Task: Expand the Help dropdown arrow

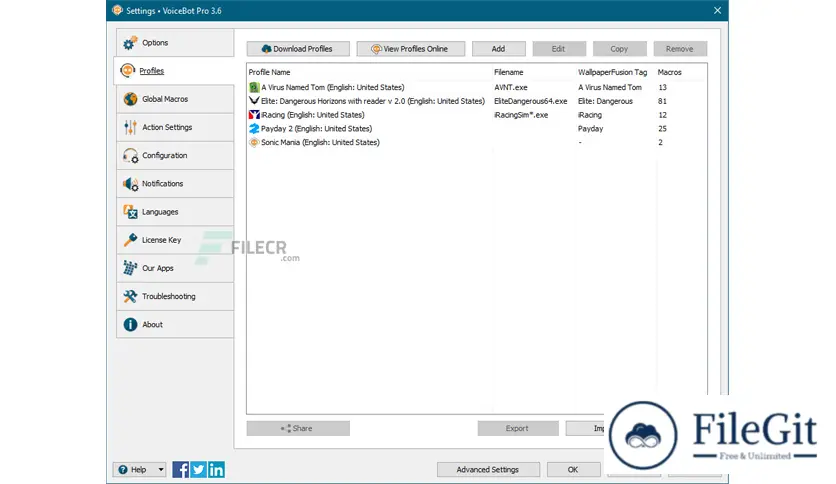Action: [x=160, y=470]
